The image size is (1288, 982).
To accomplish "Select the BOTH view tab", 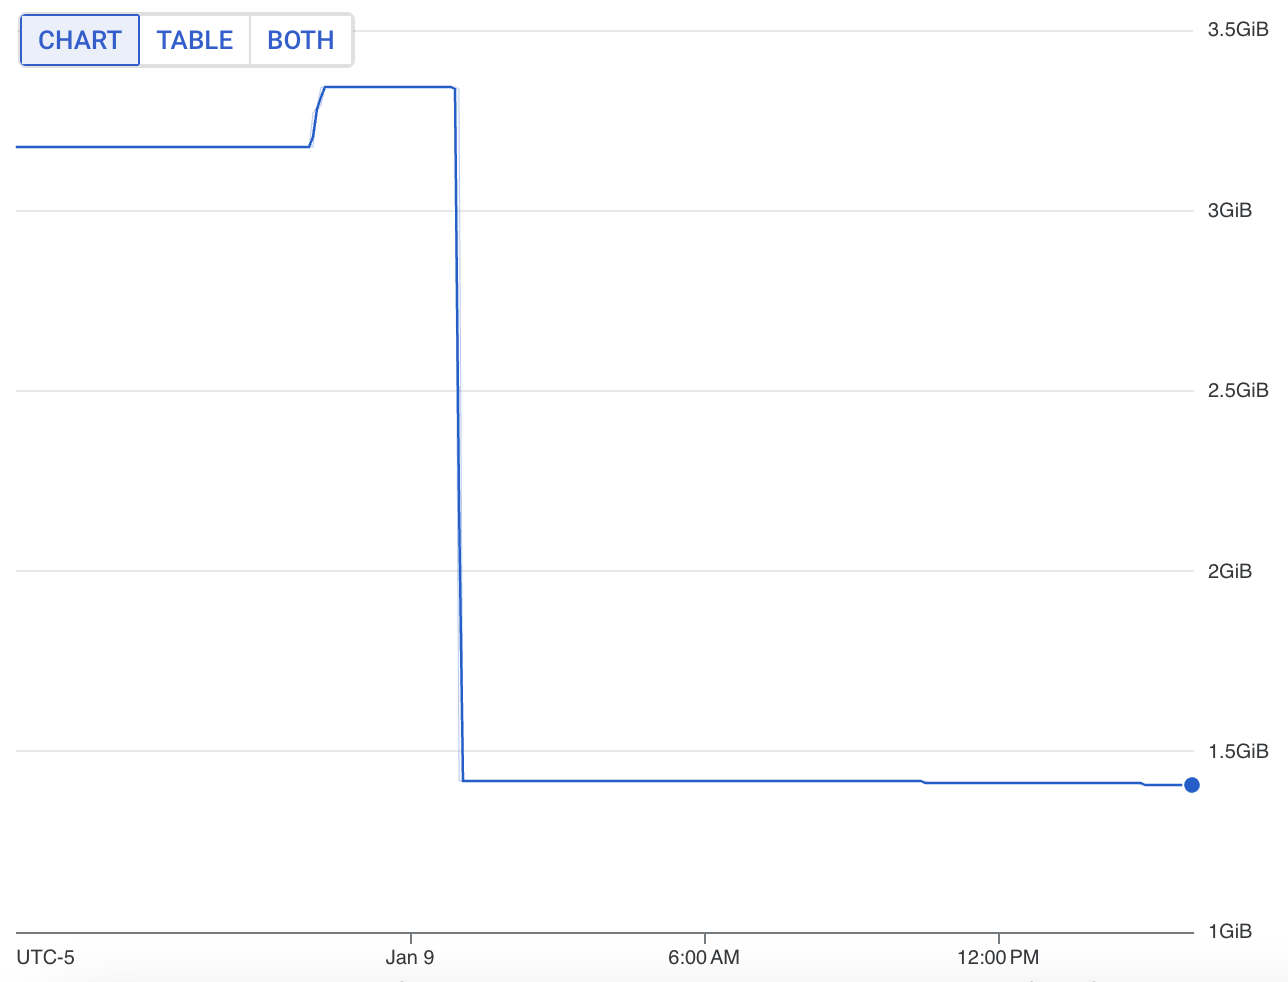I will (x=300, y=40).
